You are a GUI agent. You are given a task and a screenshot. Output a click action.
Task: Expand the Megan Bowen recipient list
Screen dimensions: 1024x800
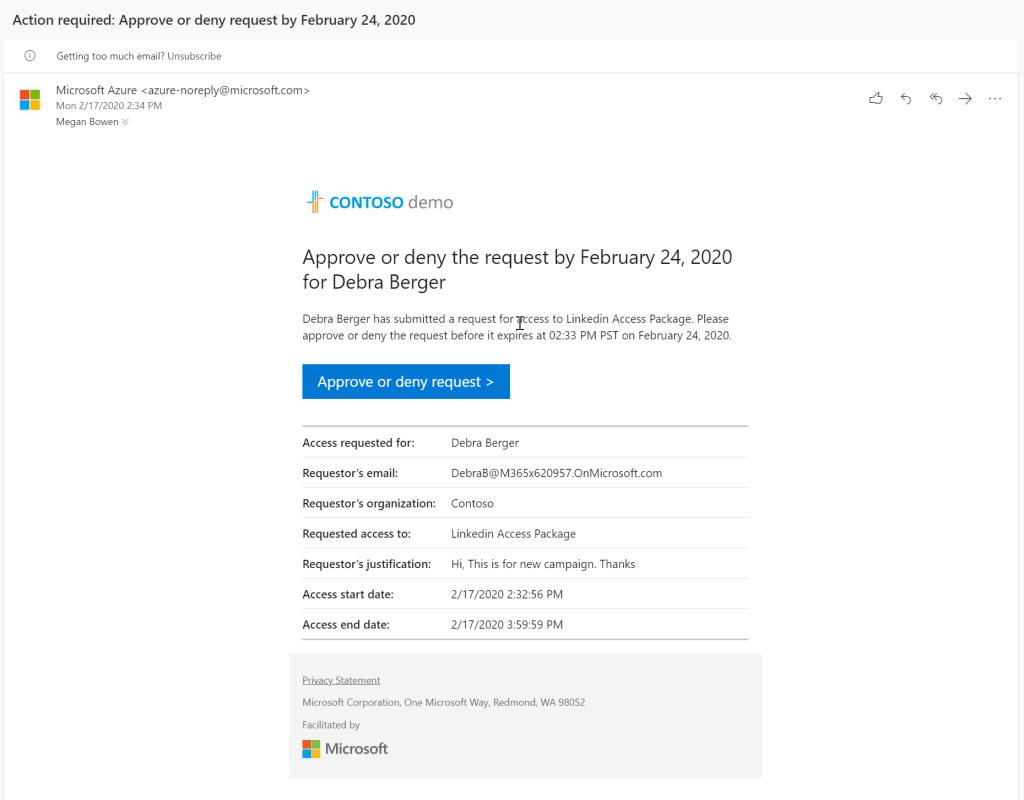(x=126, y=122)
